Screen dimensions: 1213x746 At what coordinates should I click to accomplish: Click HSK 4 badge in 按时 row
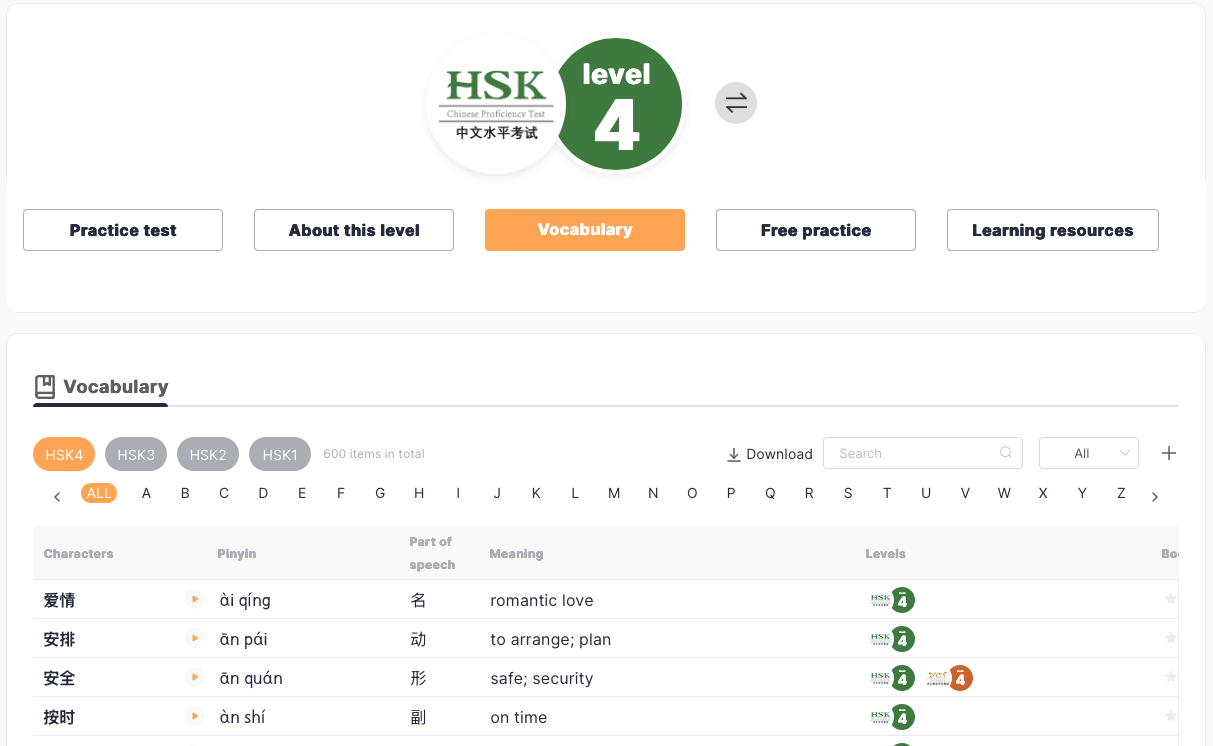tap(892, 717)
